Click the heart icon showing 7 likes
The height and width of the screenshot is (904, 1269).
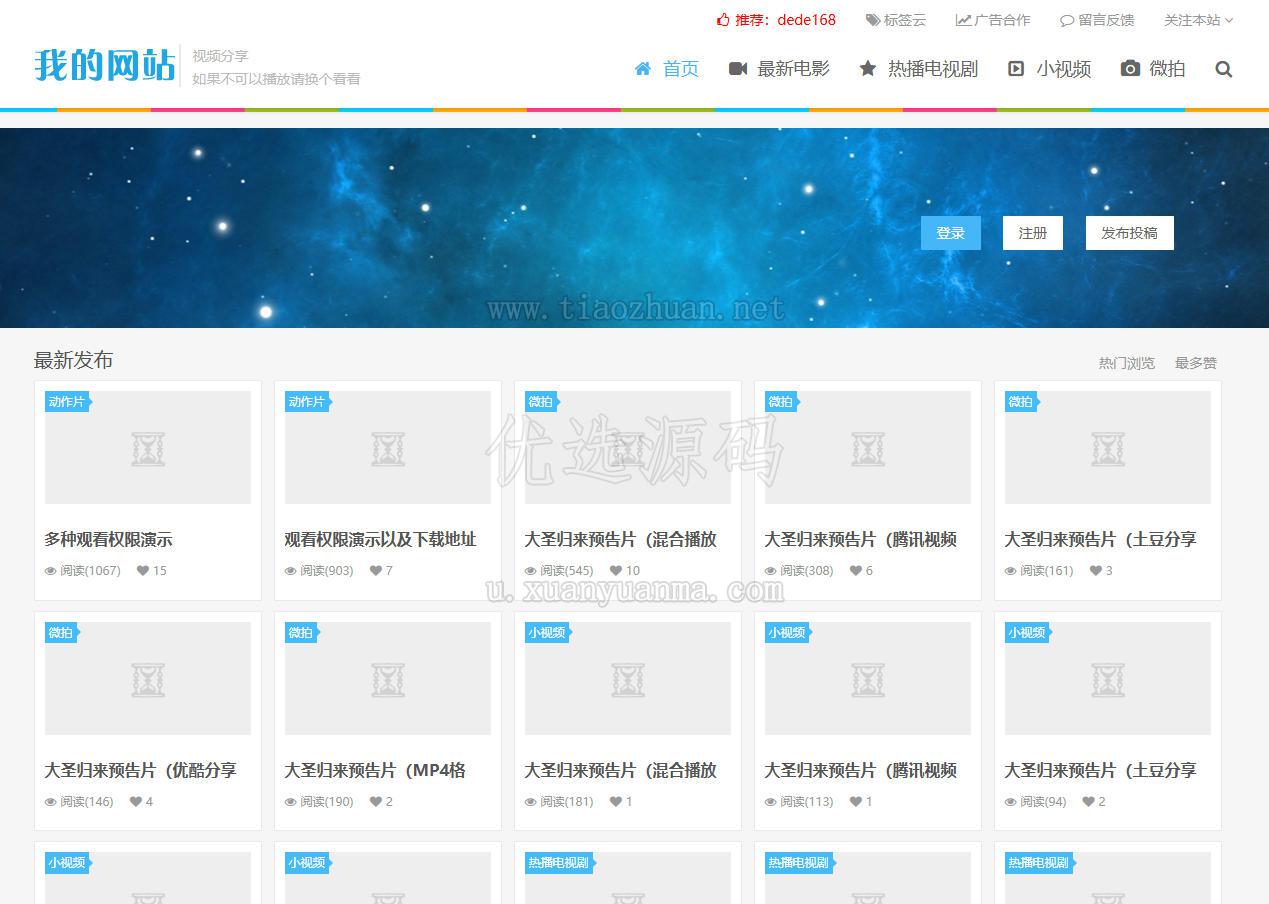point(376,570)
